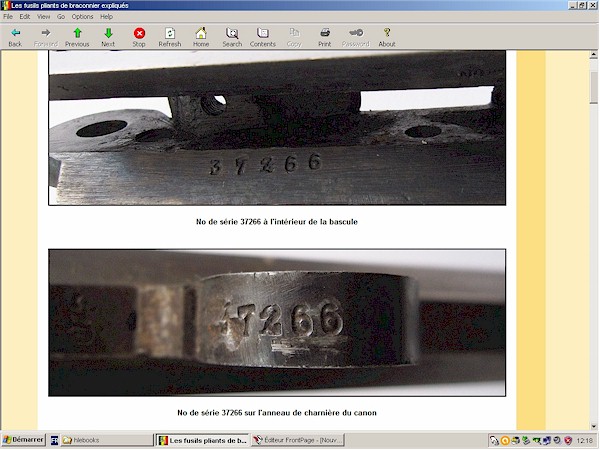Print the current page
Screen dimensions: 600x450
click(324, 37)
